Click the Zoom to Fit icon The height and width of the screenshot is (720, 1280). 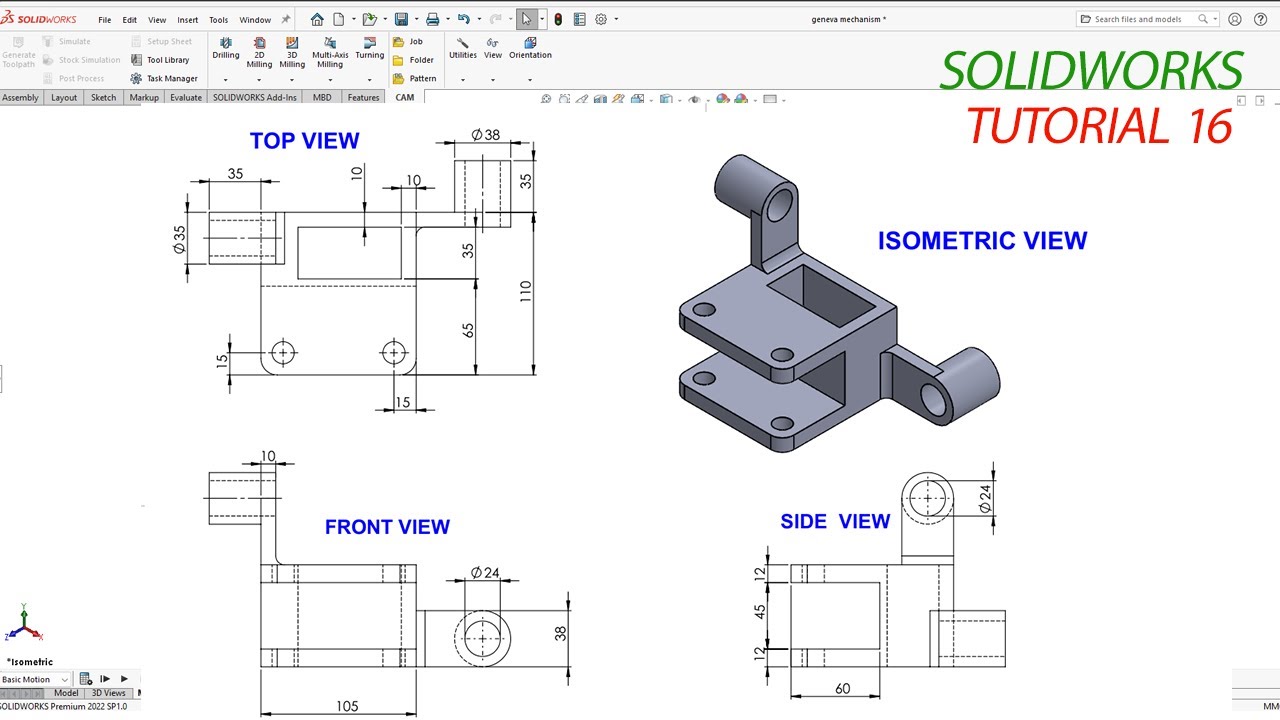tap(546, 99)
